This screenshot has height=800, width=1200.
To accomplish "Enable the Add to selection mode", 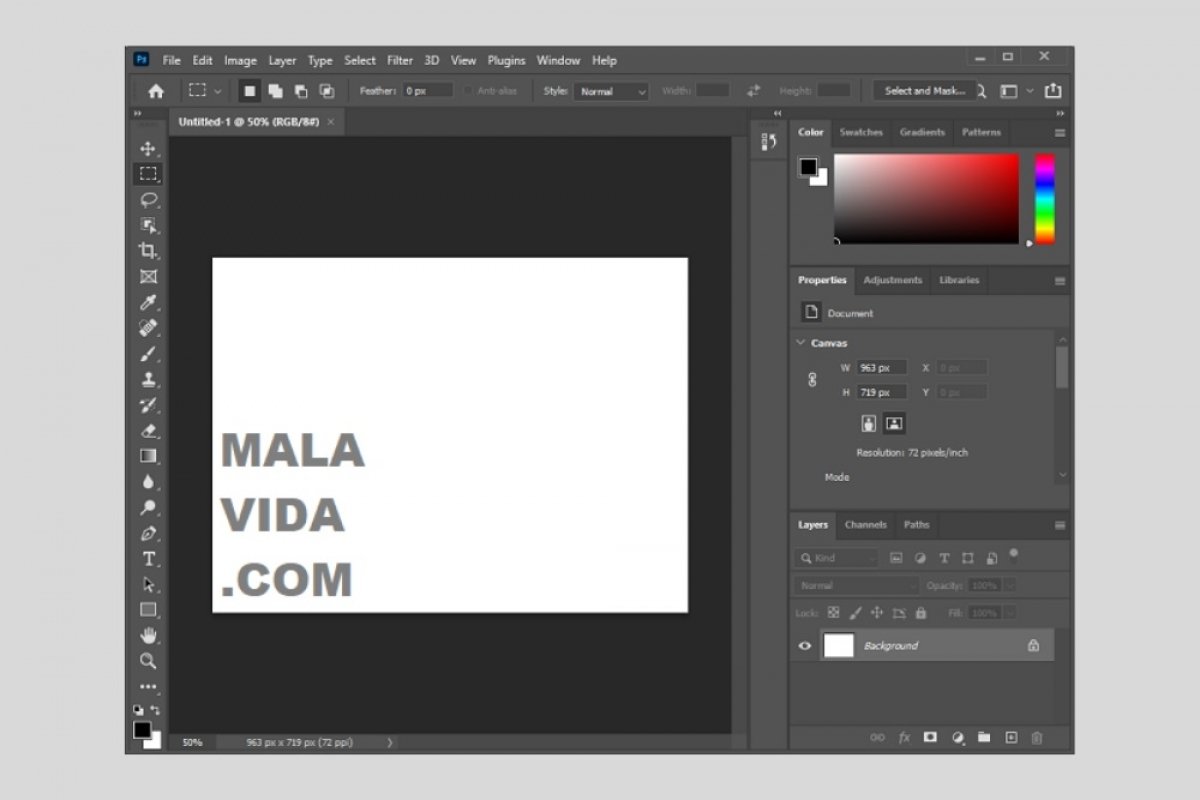I will pyautogui.click(x=275, y=91).
